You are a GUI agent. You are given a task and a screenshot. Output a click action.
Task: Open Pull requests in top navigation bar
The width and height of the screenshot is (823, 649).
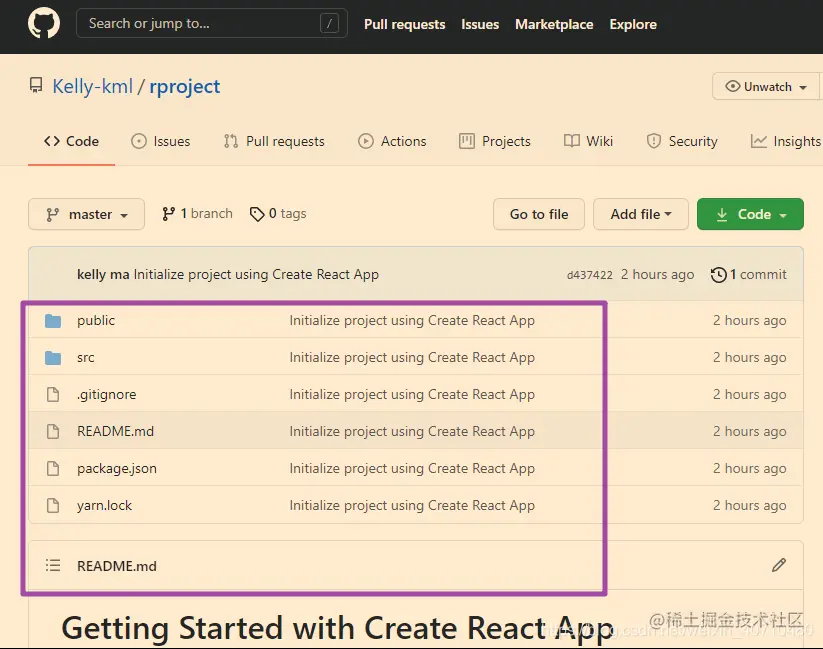click(404, 24)
